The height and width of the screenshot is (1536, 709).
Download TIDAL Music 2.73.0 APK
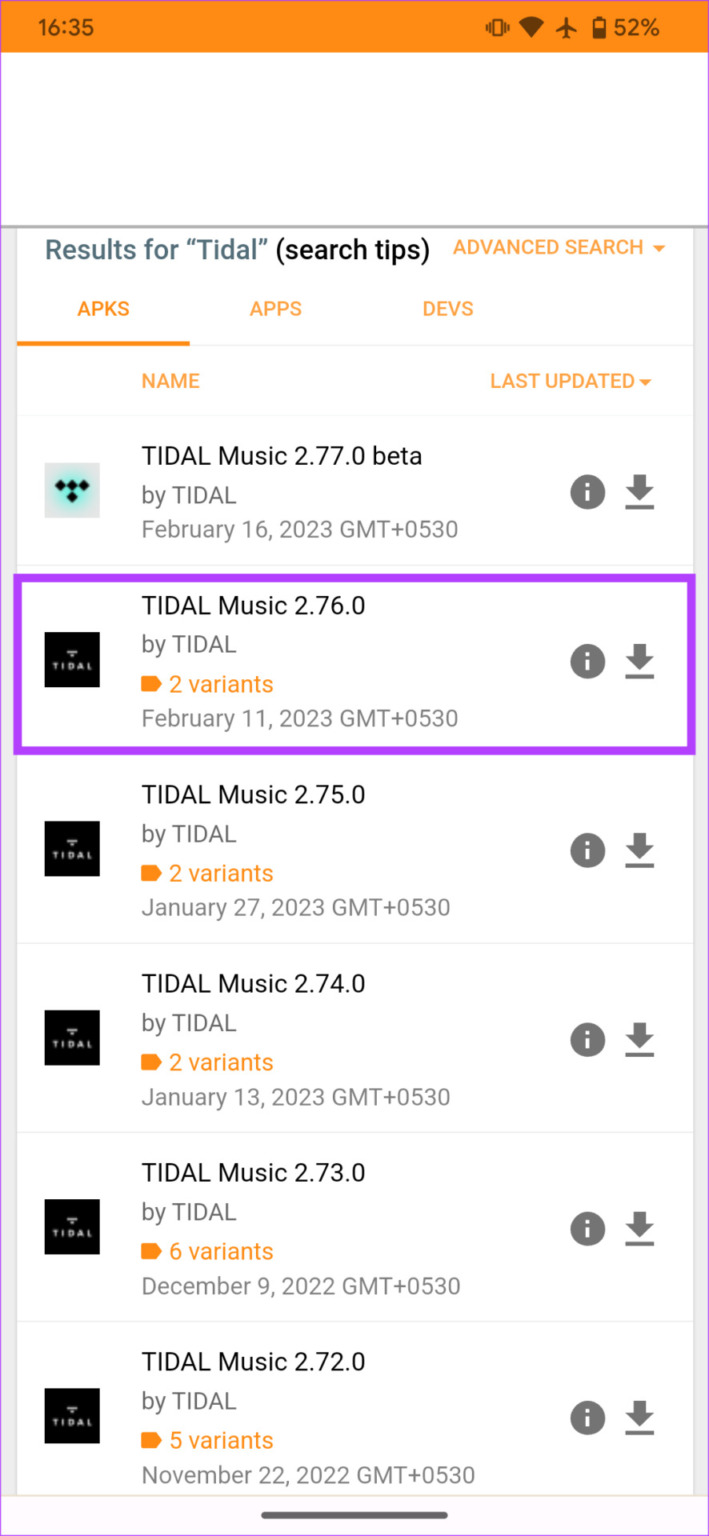[x=639, y=1228]
